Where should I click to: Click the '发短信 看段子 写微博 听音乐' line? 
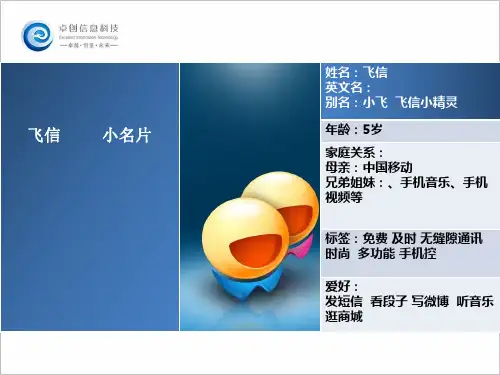tap(409, 301)
